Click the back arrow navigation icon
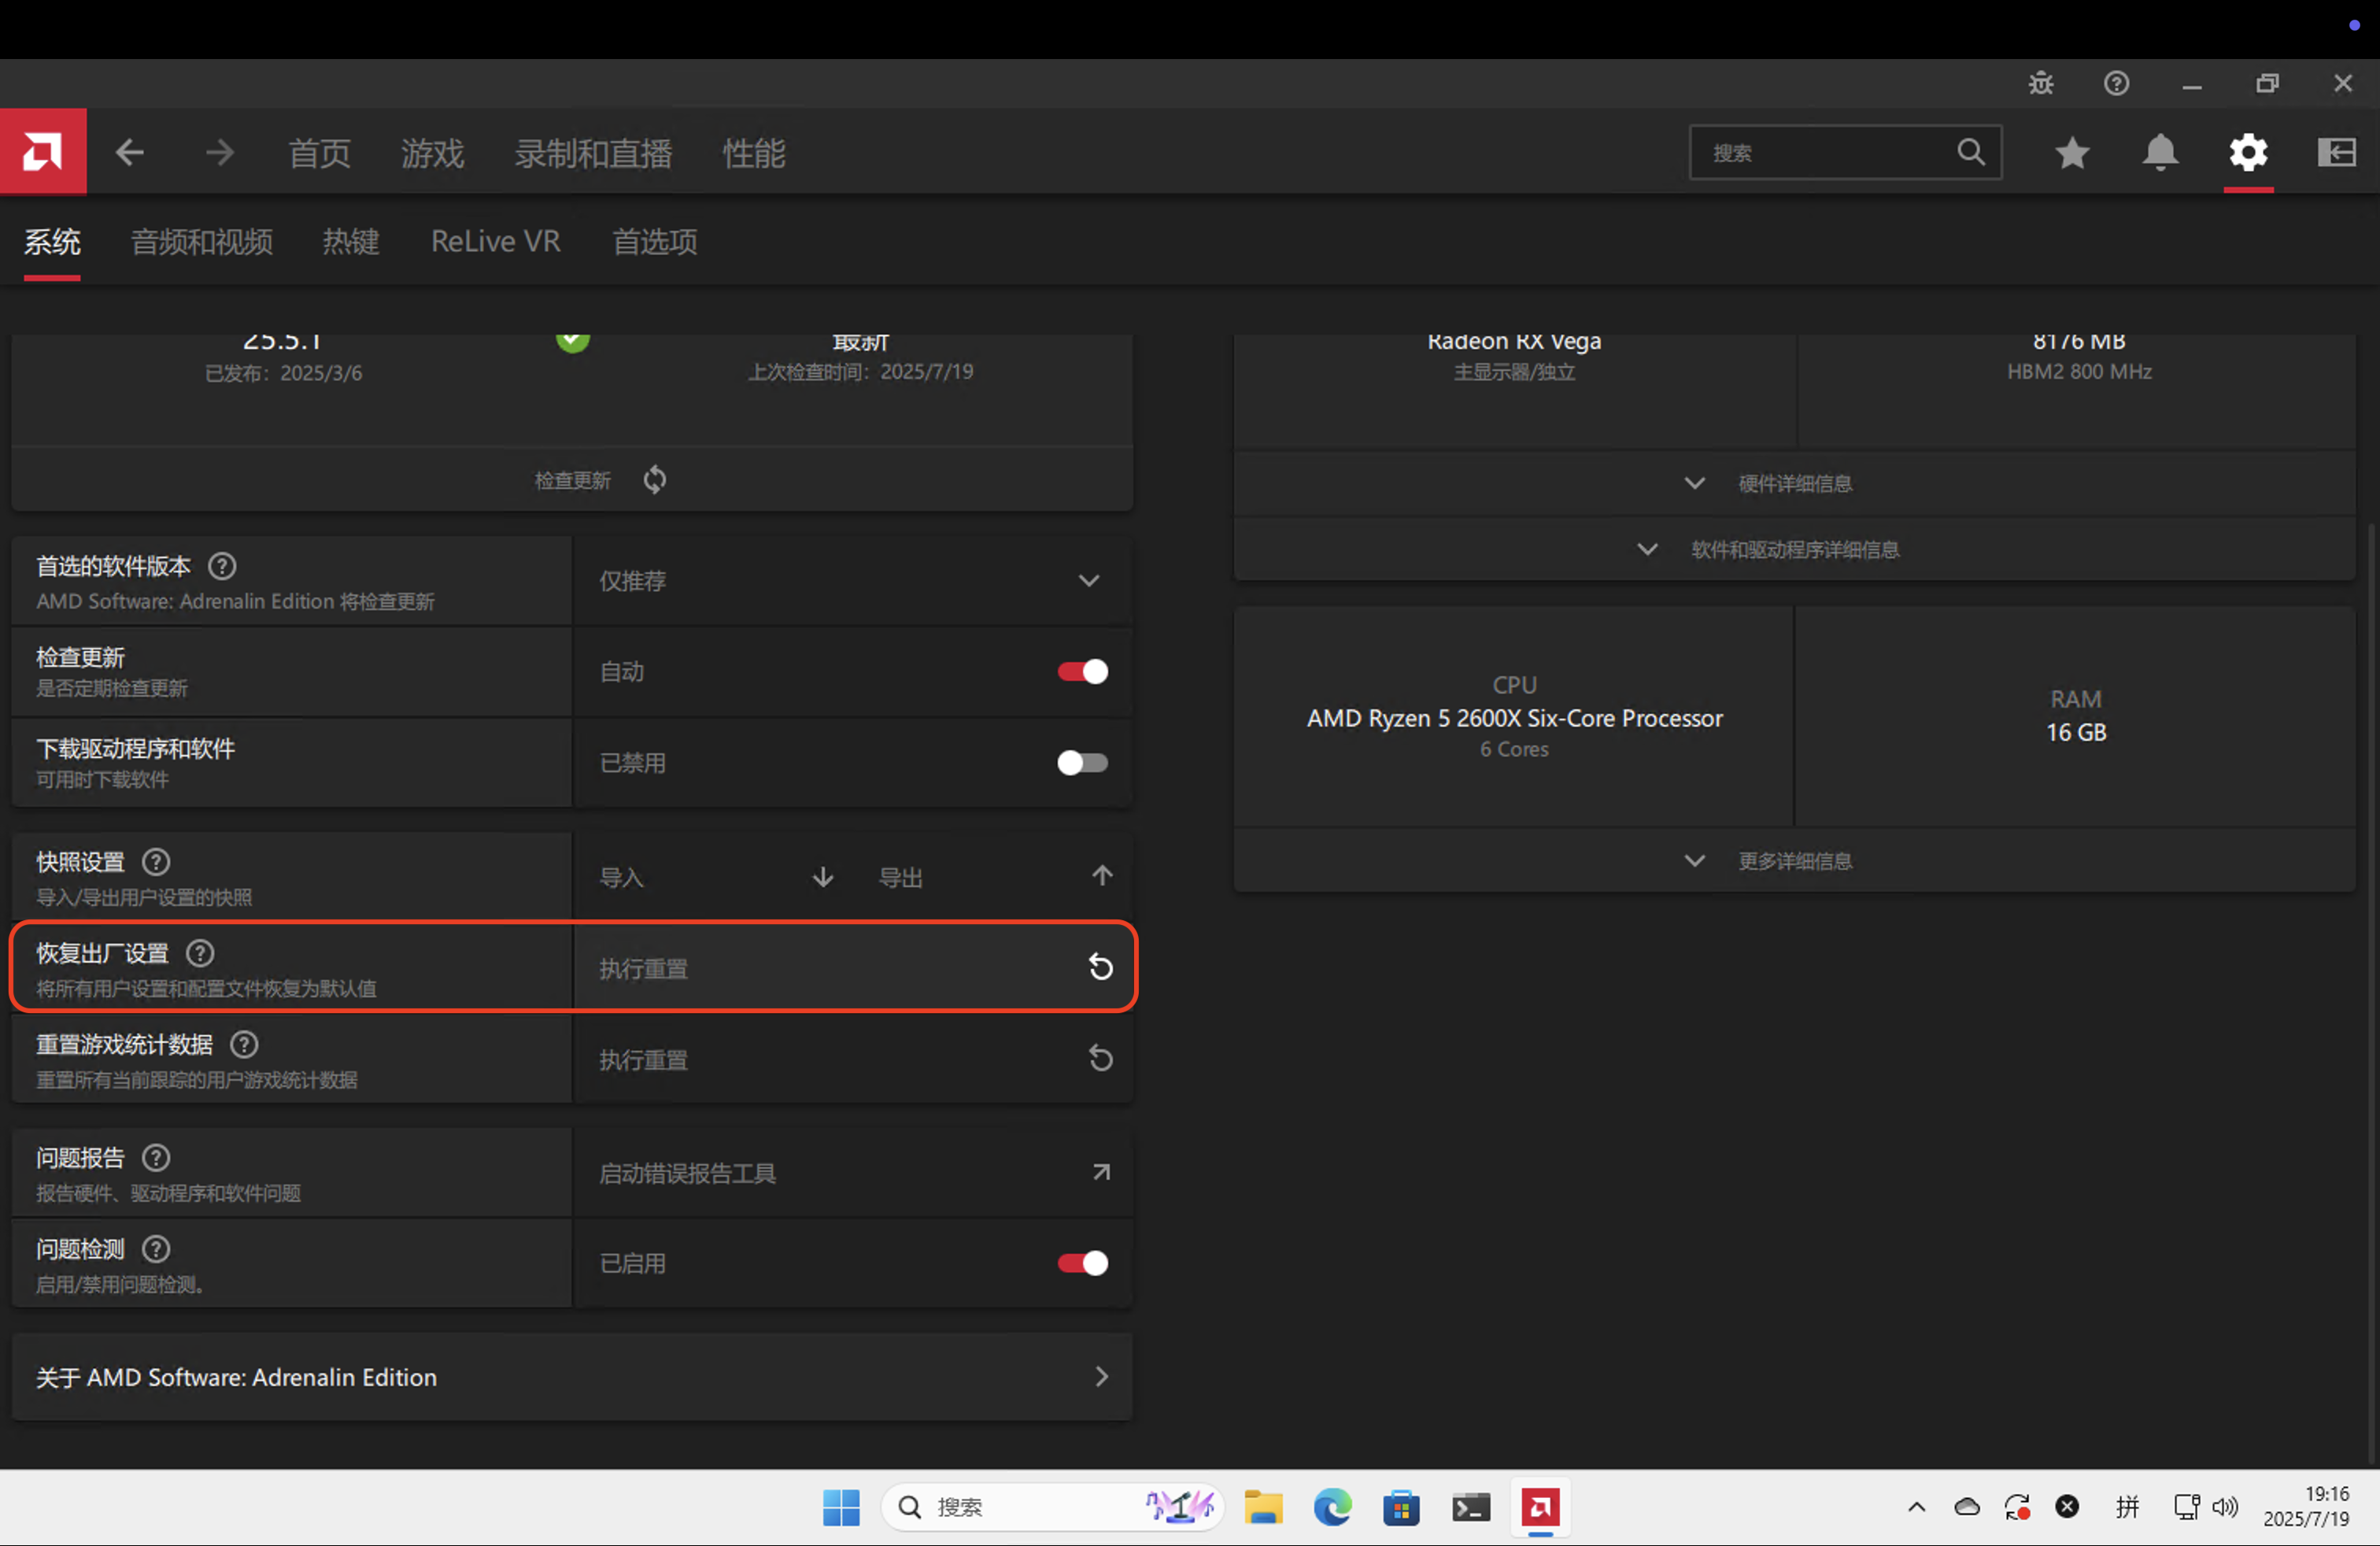Screen dimensions: 2380x1546 coord(130,153)
